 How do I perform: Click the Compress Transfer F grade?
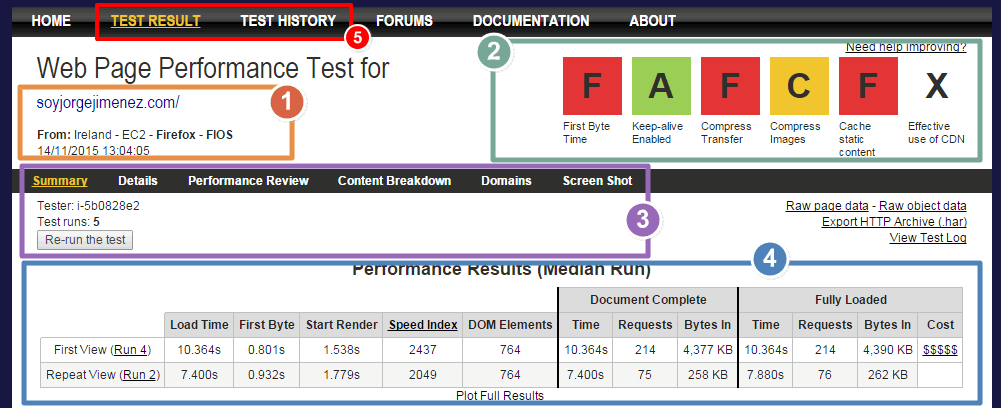pos(730,86)
